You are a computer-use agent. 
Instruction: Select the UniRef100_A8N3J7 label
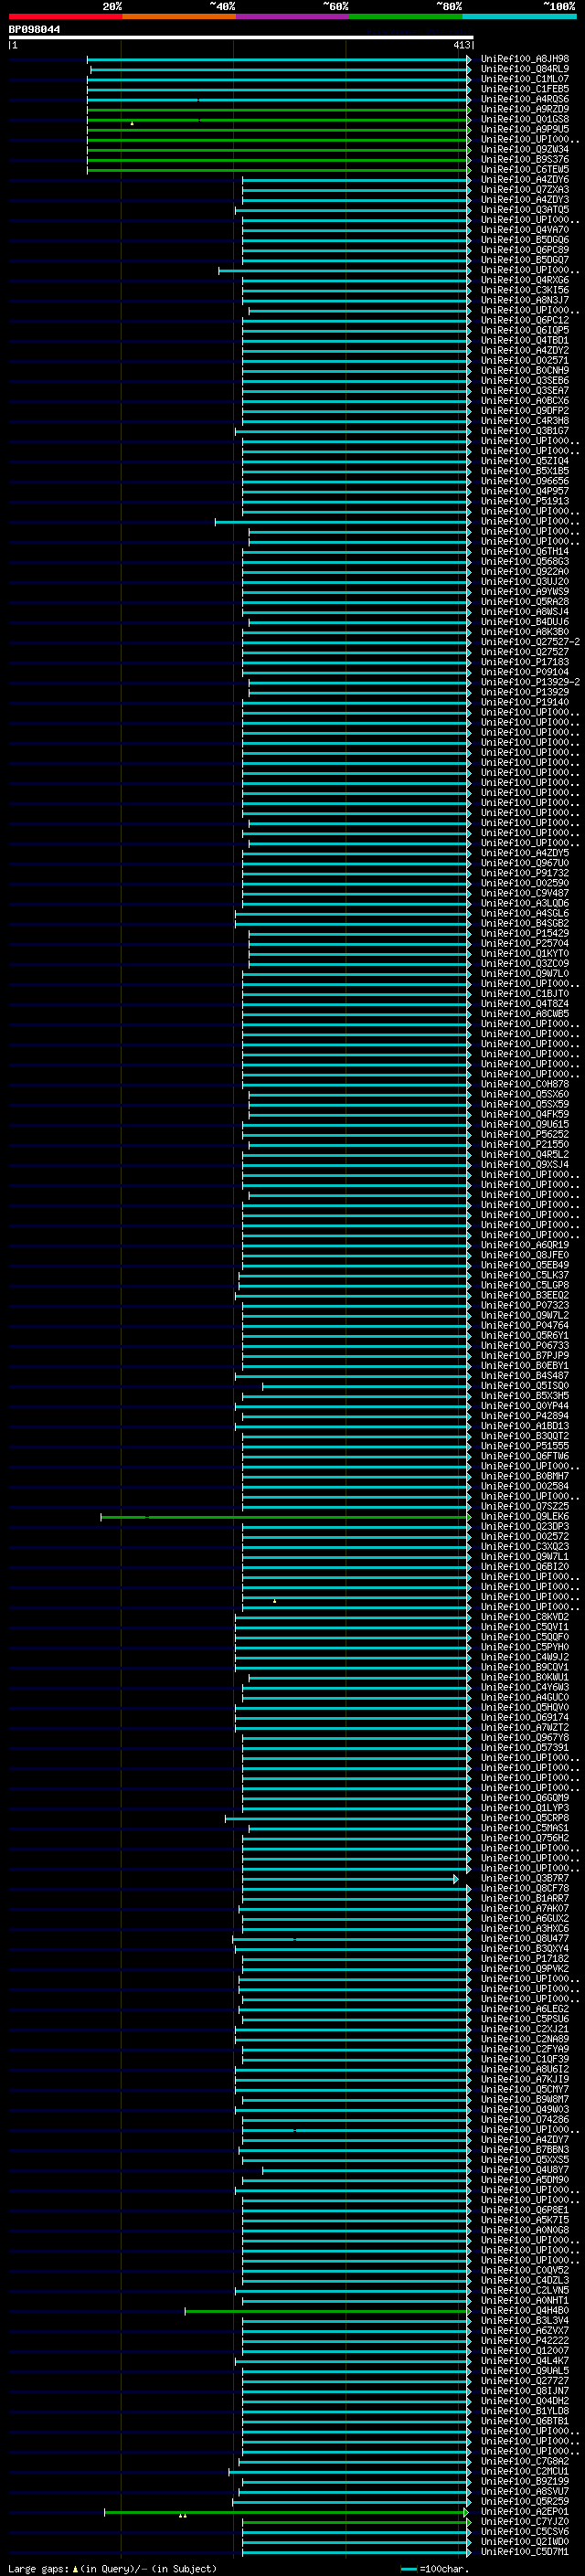(x=524, y=300)
